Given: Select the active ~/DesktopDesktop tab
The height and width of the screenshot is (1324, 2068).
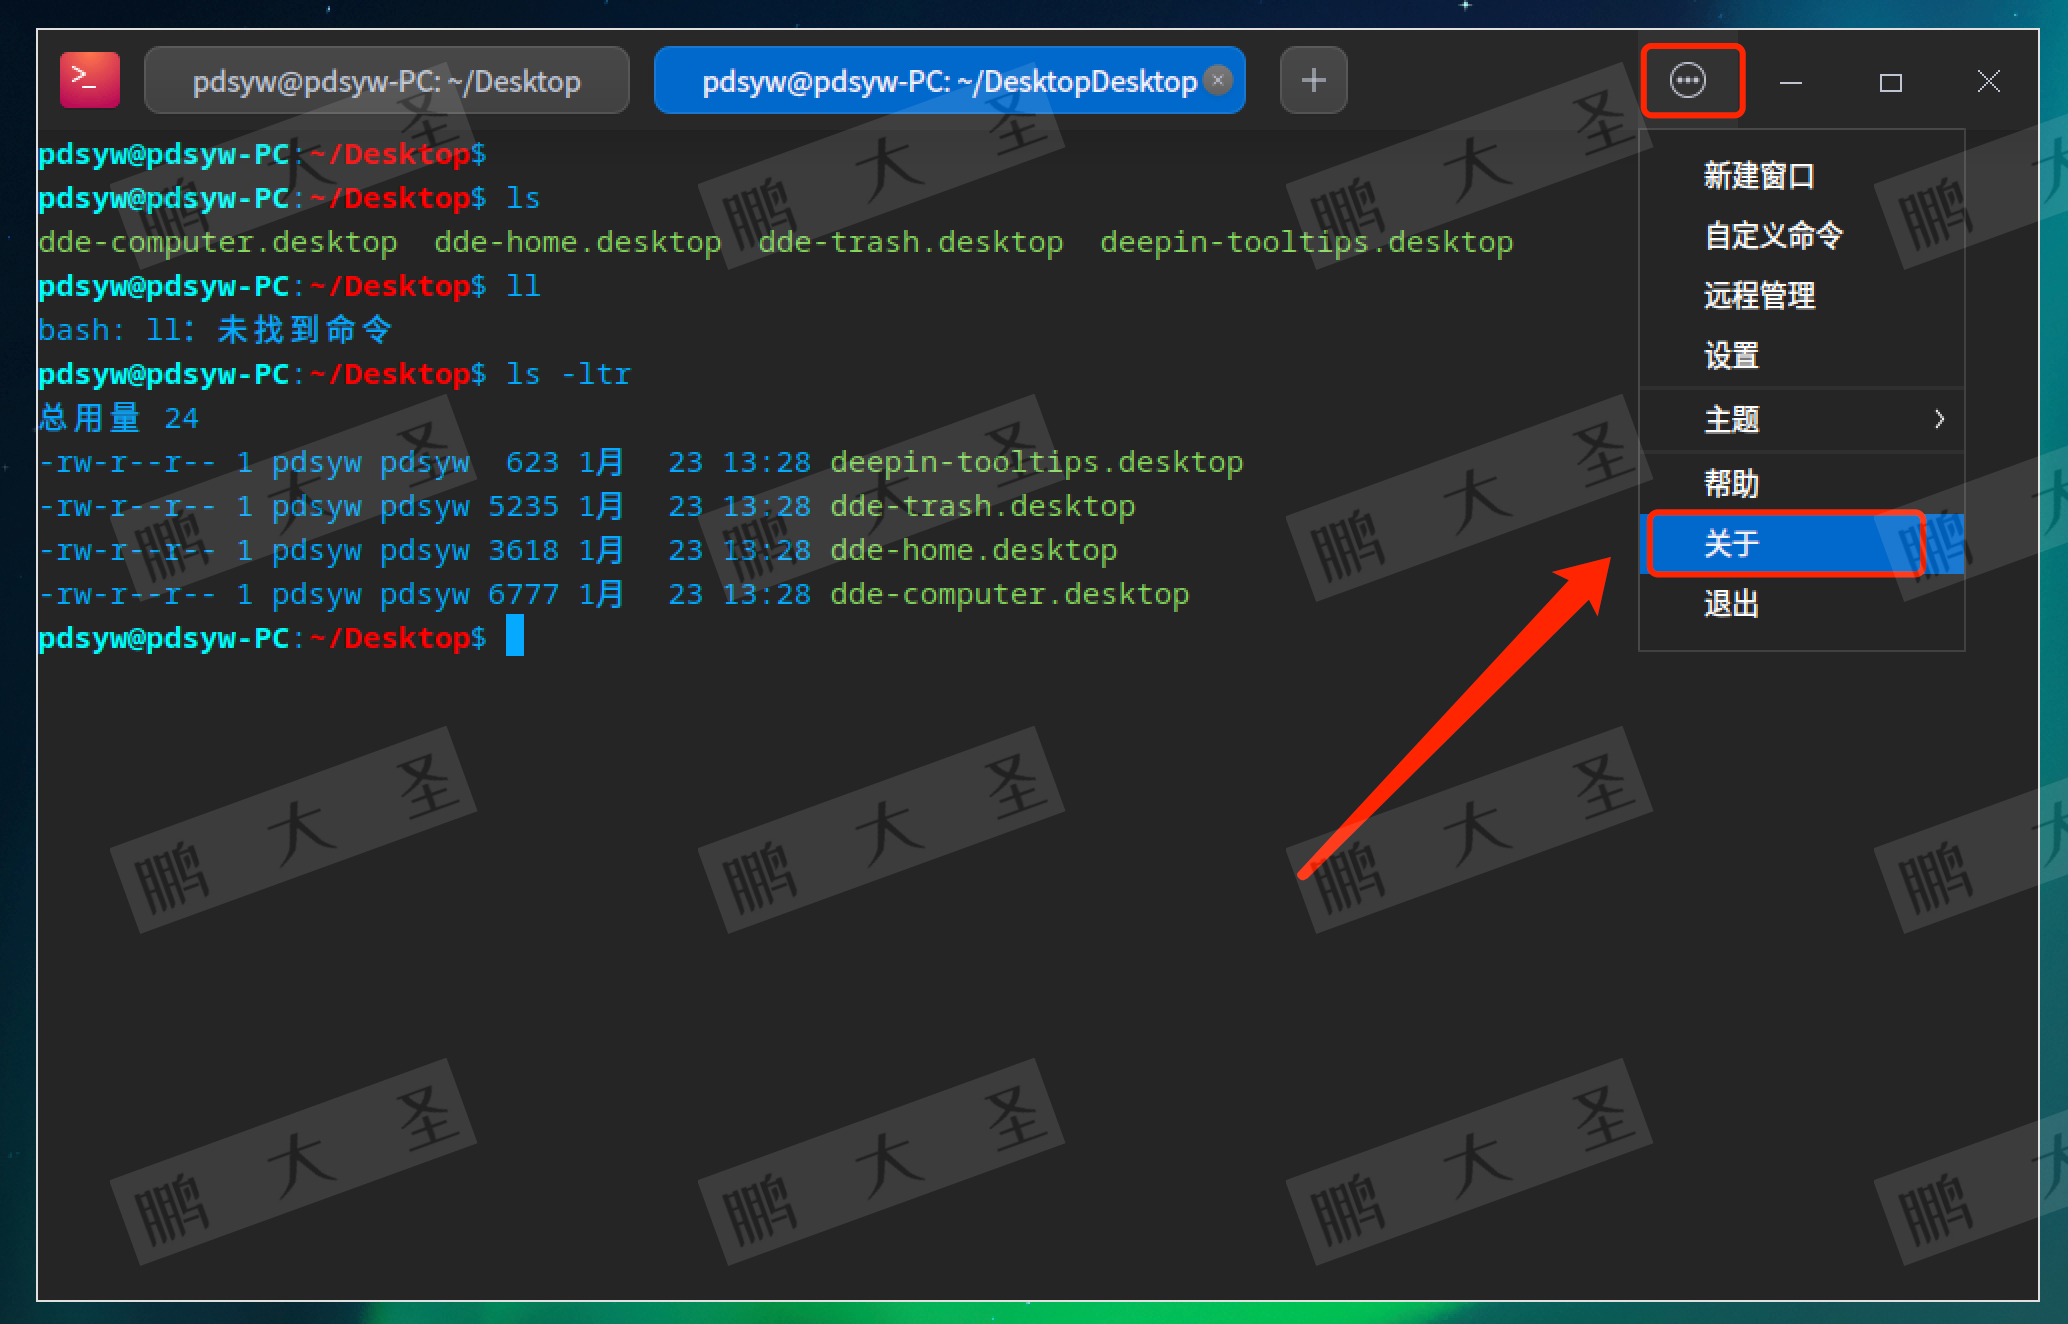Looking at the screenshot, I should tap(940, 81).
